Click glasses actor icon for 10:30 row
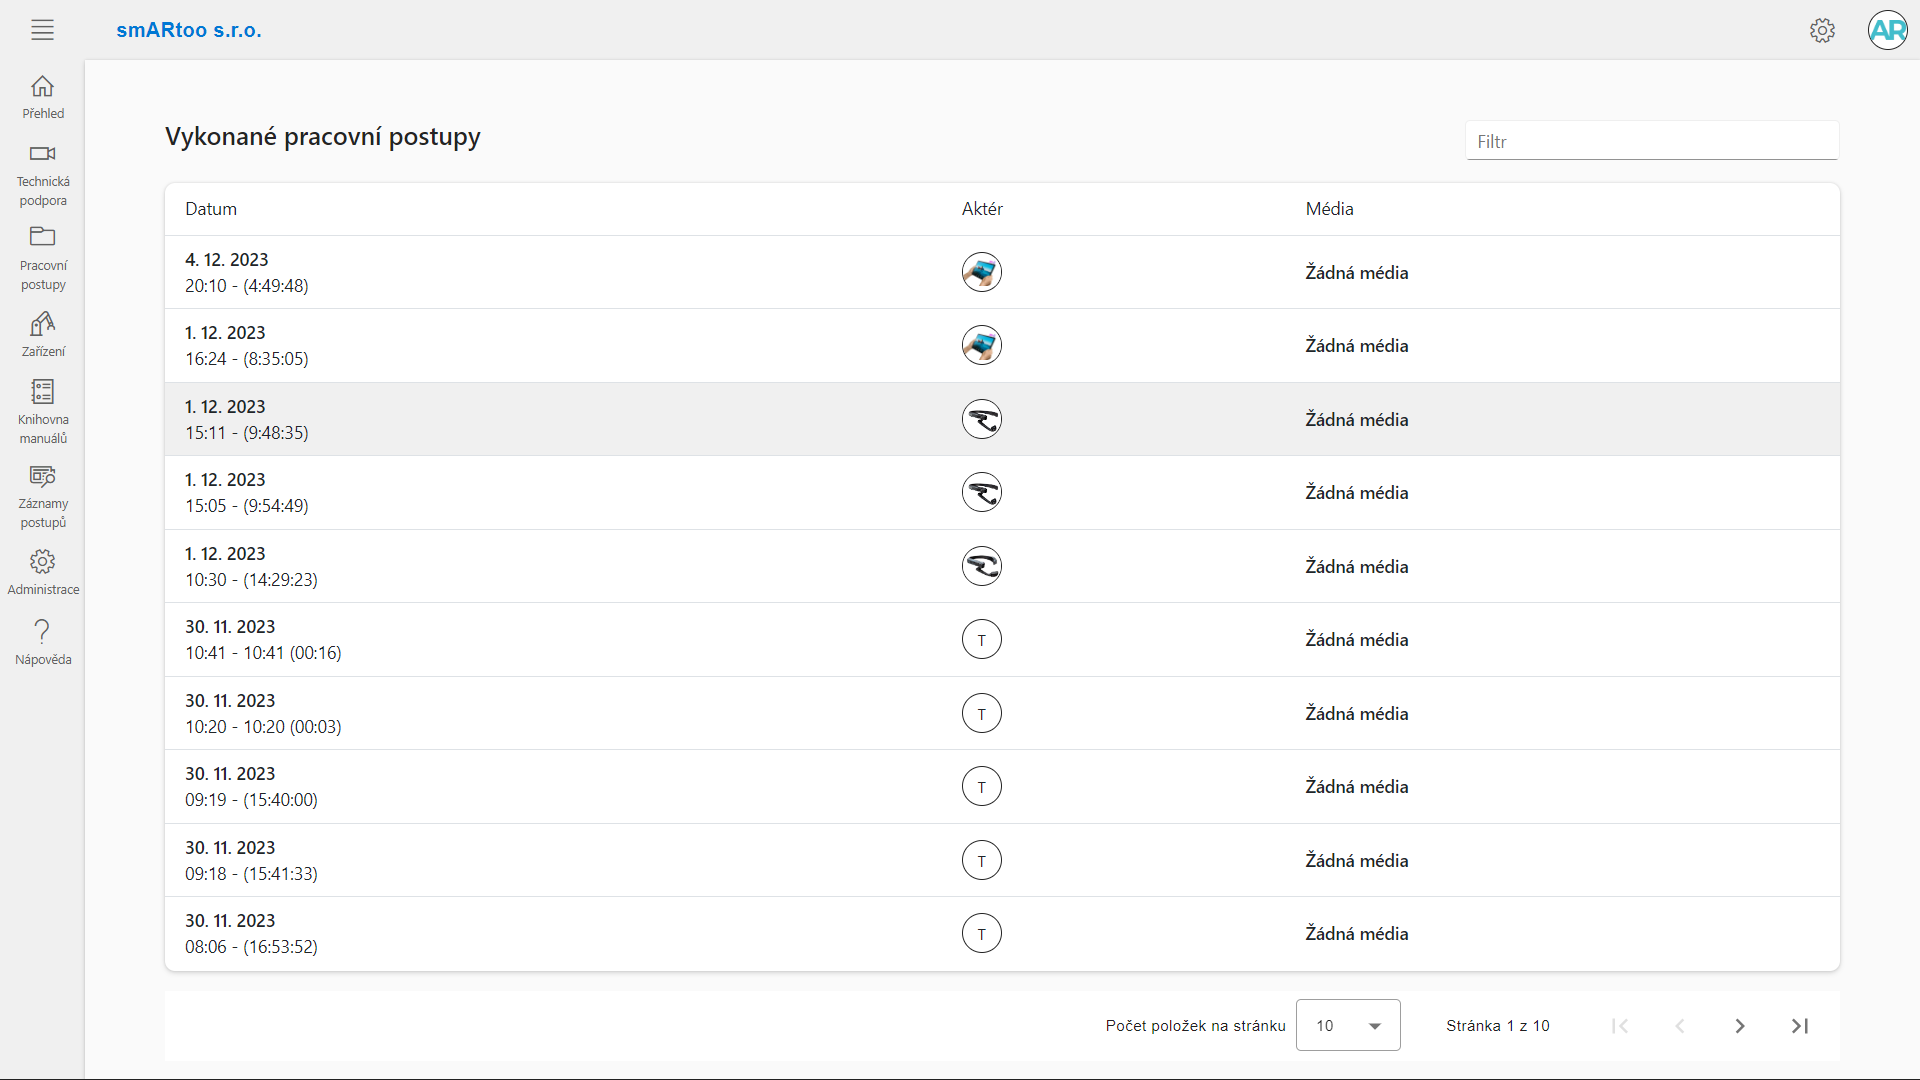The height and width of the screenshot is (1080, 1920). tap(981, 566)
